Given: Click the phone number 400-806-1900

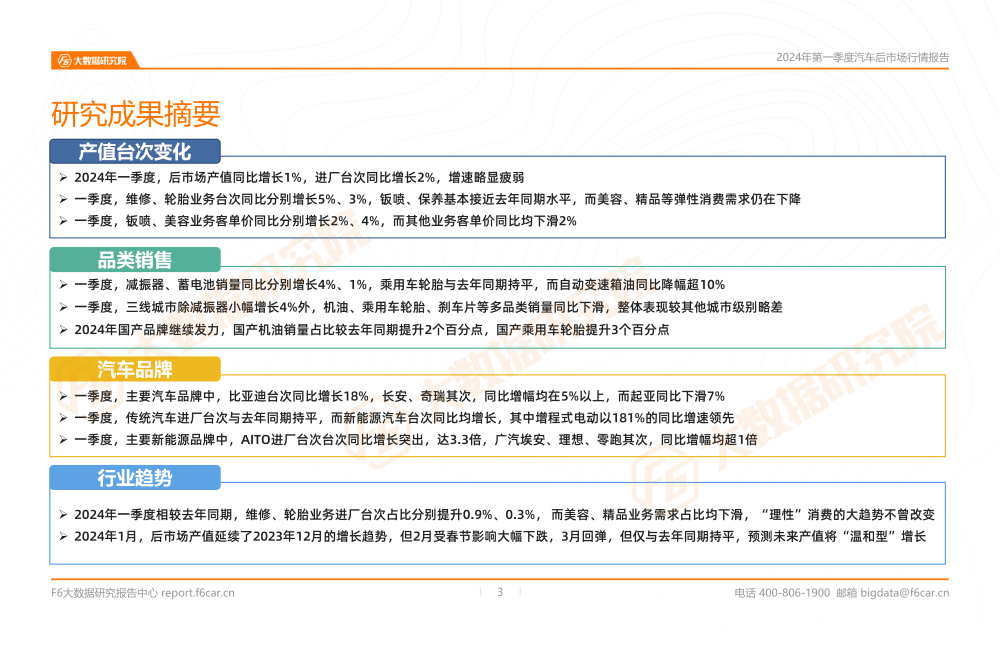Looking at the screenshot, I should click(x=794, y=593).
